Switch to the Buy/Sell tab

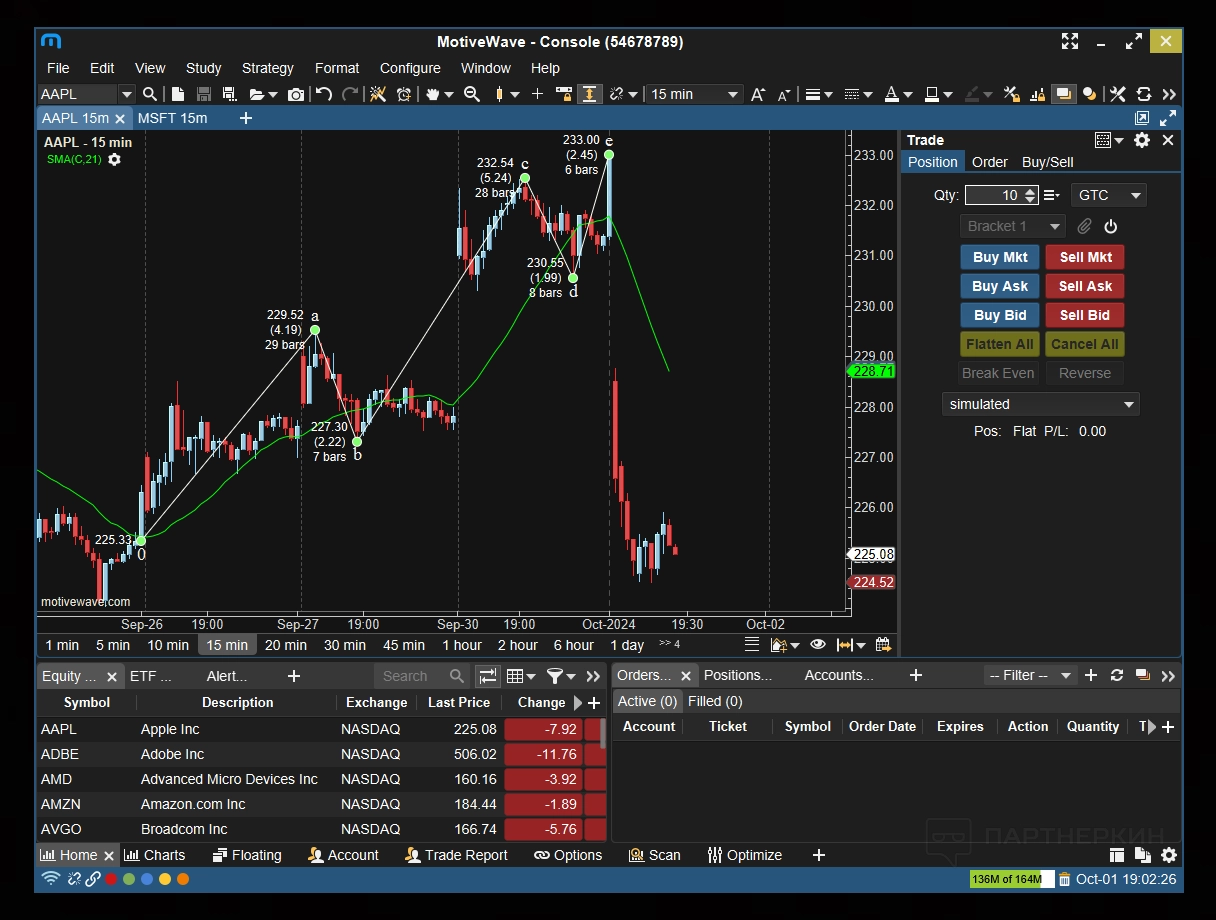click(1047, 162)
